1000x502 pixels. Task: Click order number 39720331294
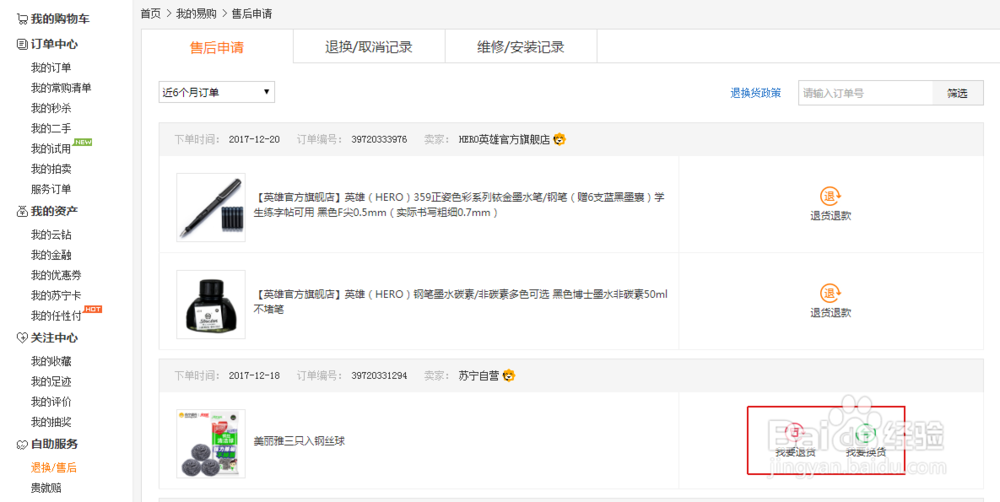click(x=379, y=376)
